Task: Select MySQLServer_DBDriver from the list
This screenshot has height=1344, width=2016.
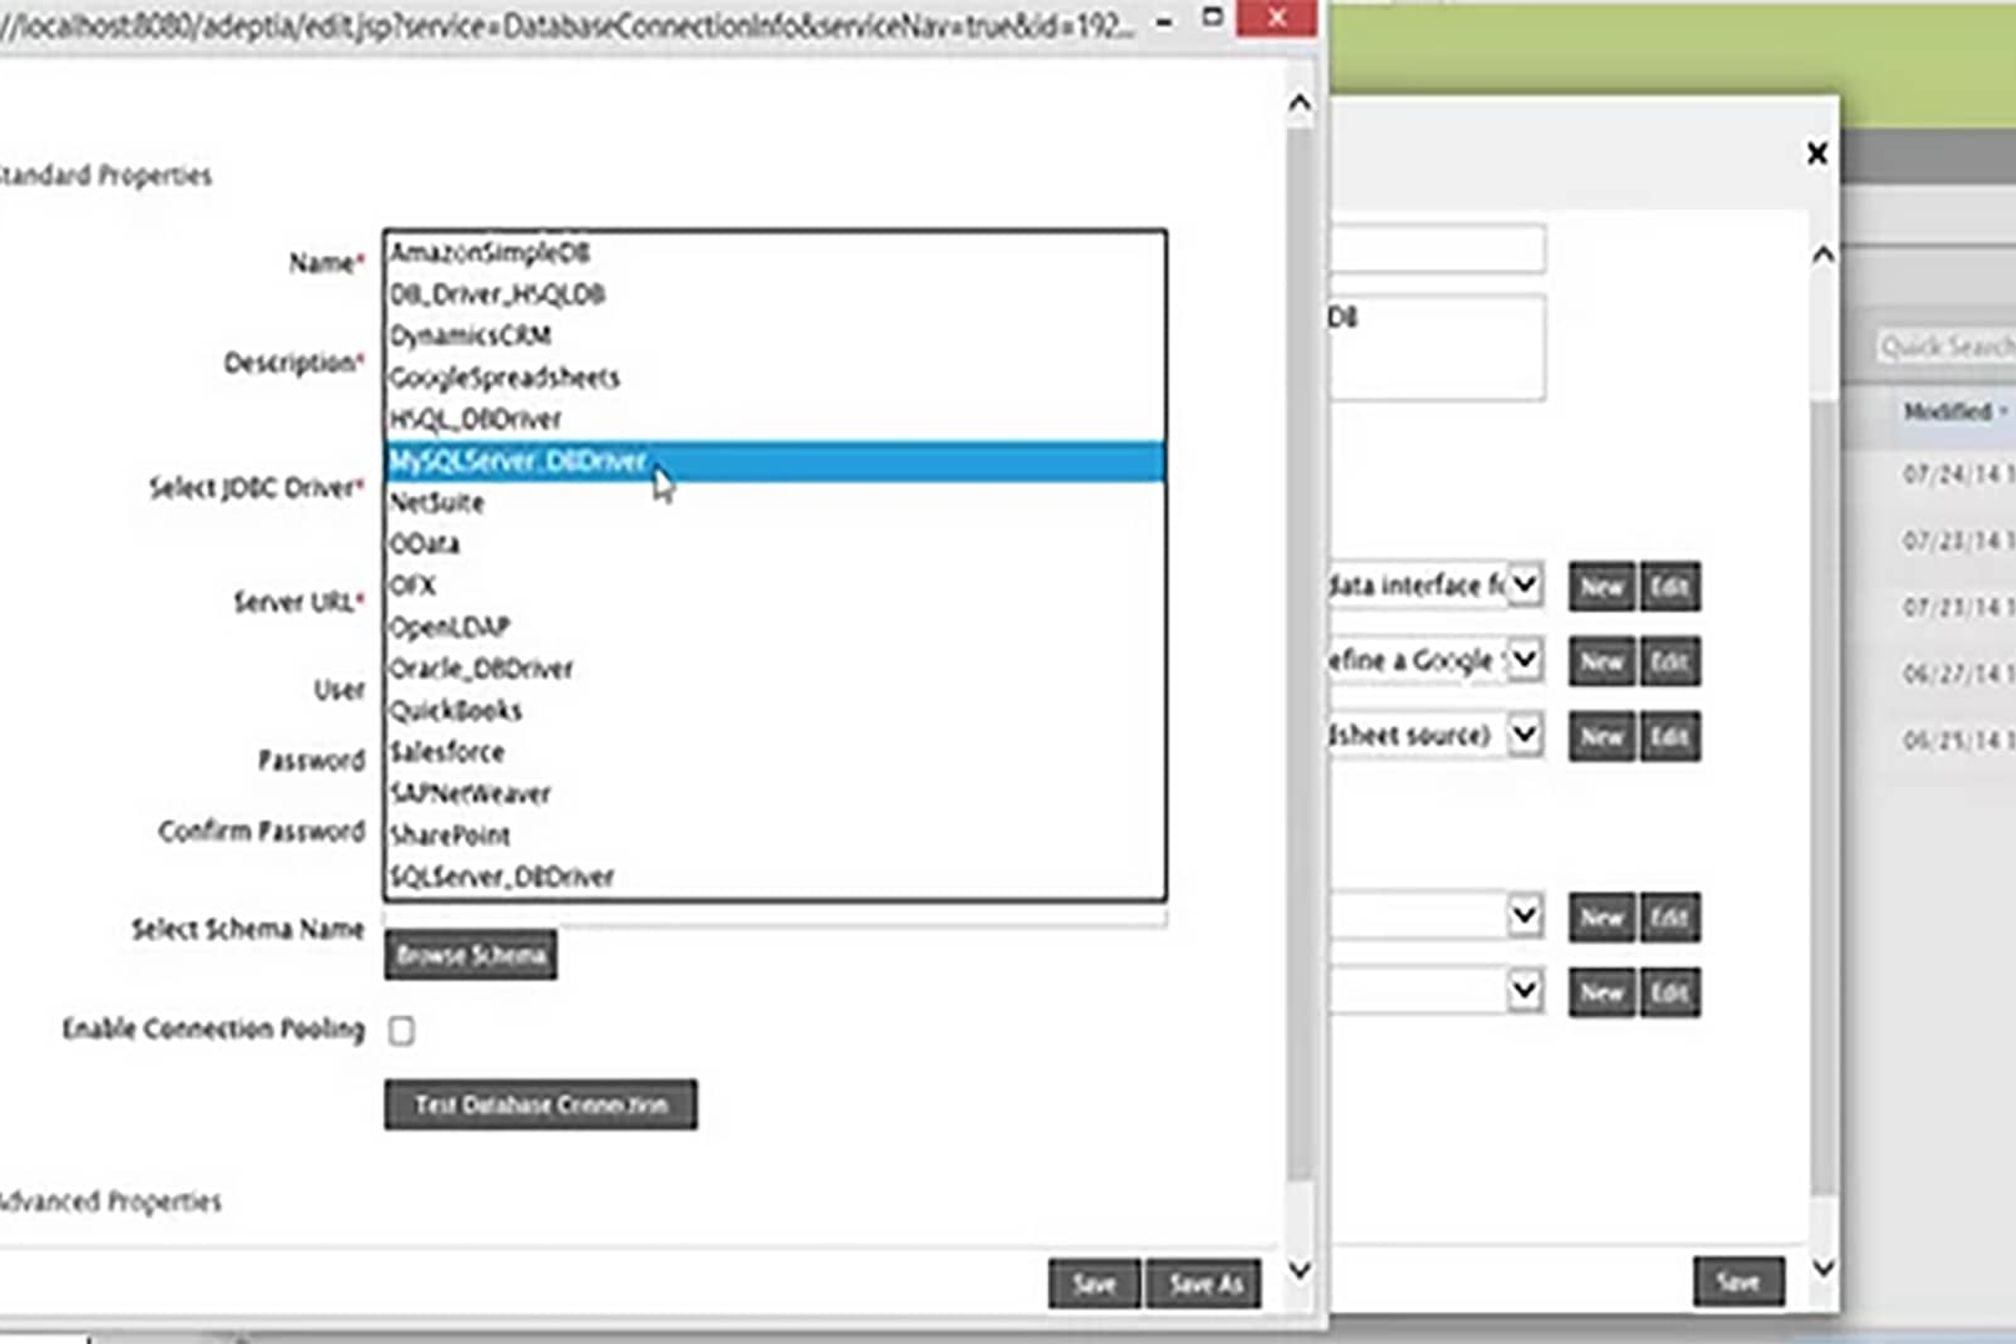Action: tap(518, 461)
